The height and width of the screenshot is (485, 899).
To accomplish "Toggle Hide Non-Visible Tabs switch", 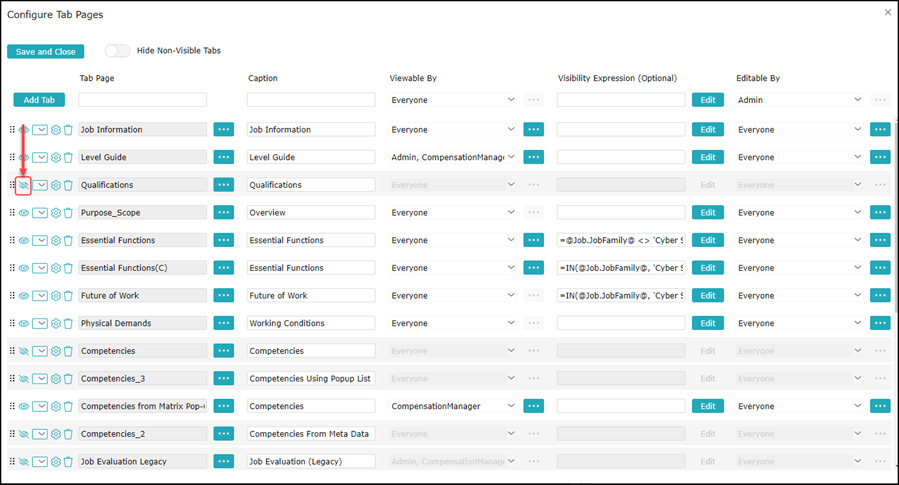I will (x=117, y=51).
